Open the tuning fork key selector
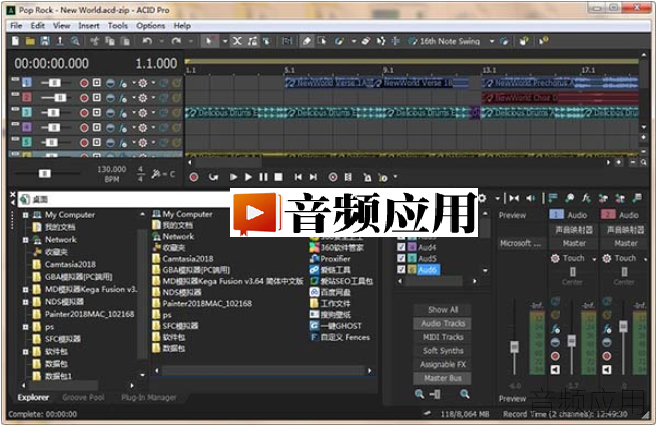The image size is (657, 426). pyautogui.click(x=157, y=174)
